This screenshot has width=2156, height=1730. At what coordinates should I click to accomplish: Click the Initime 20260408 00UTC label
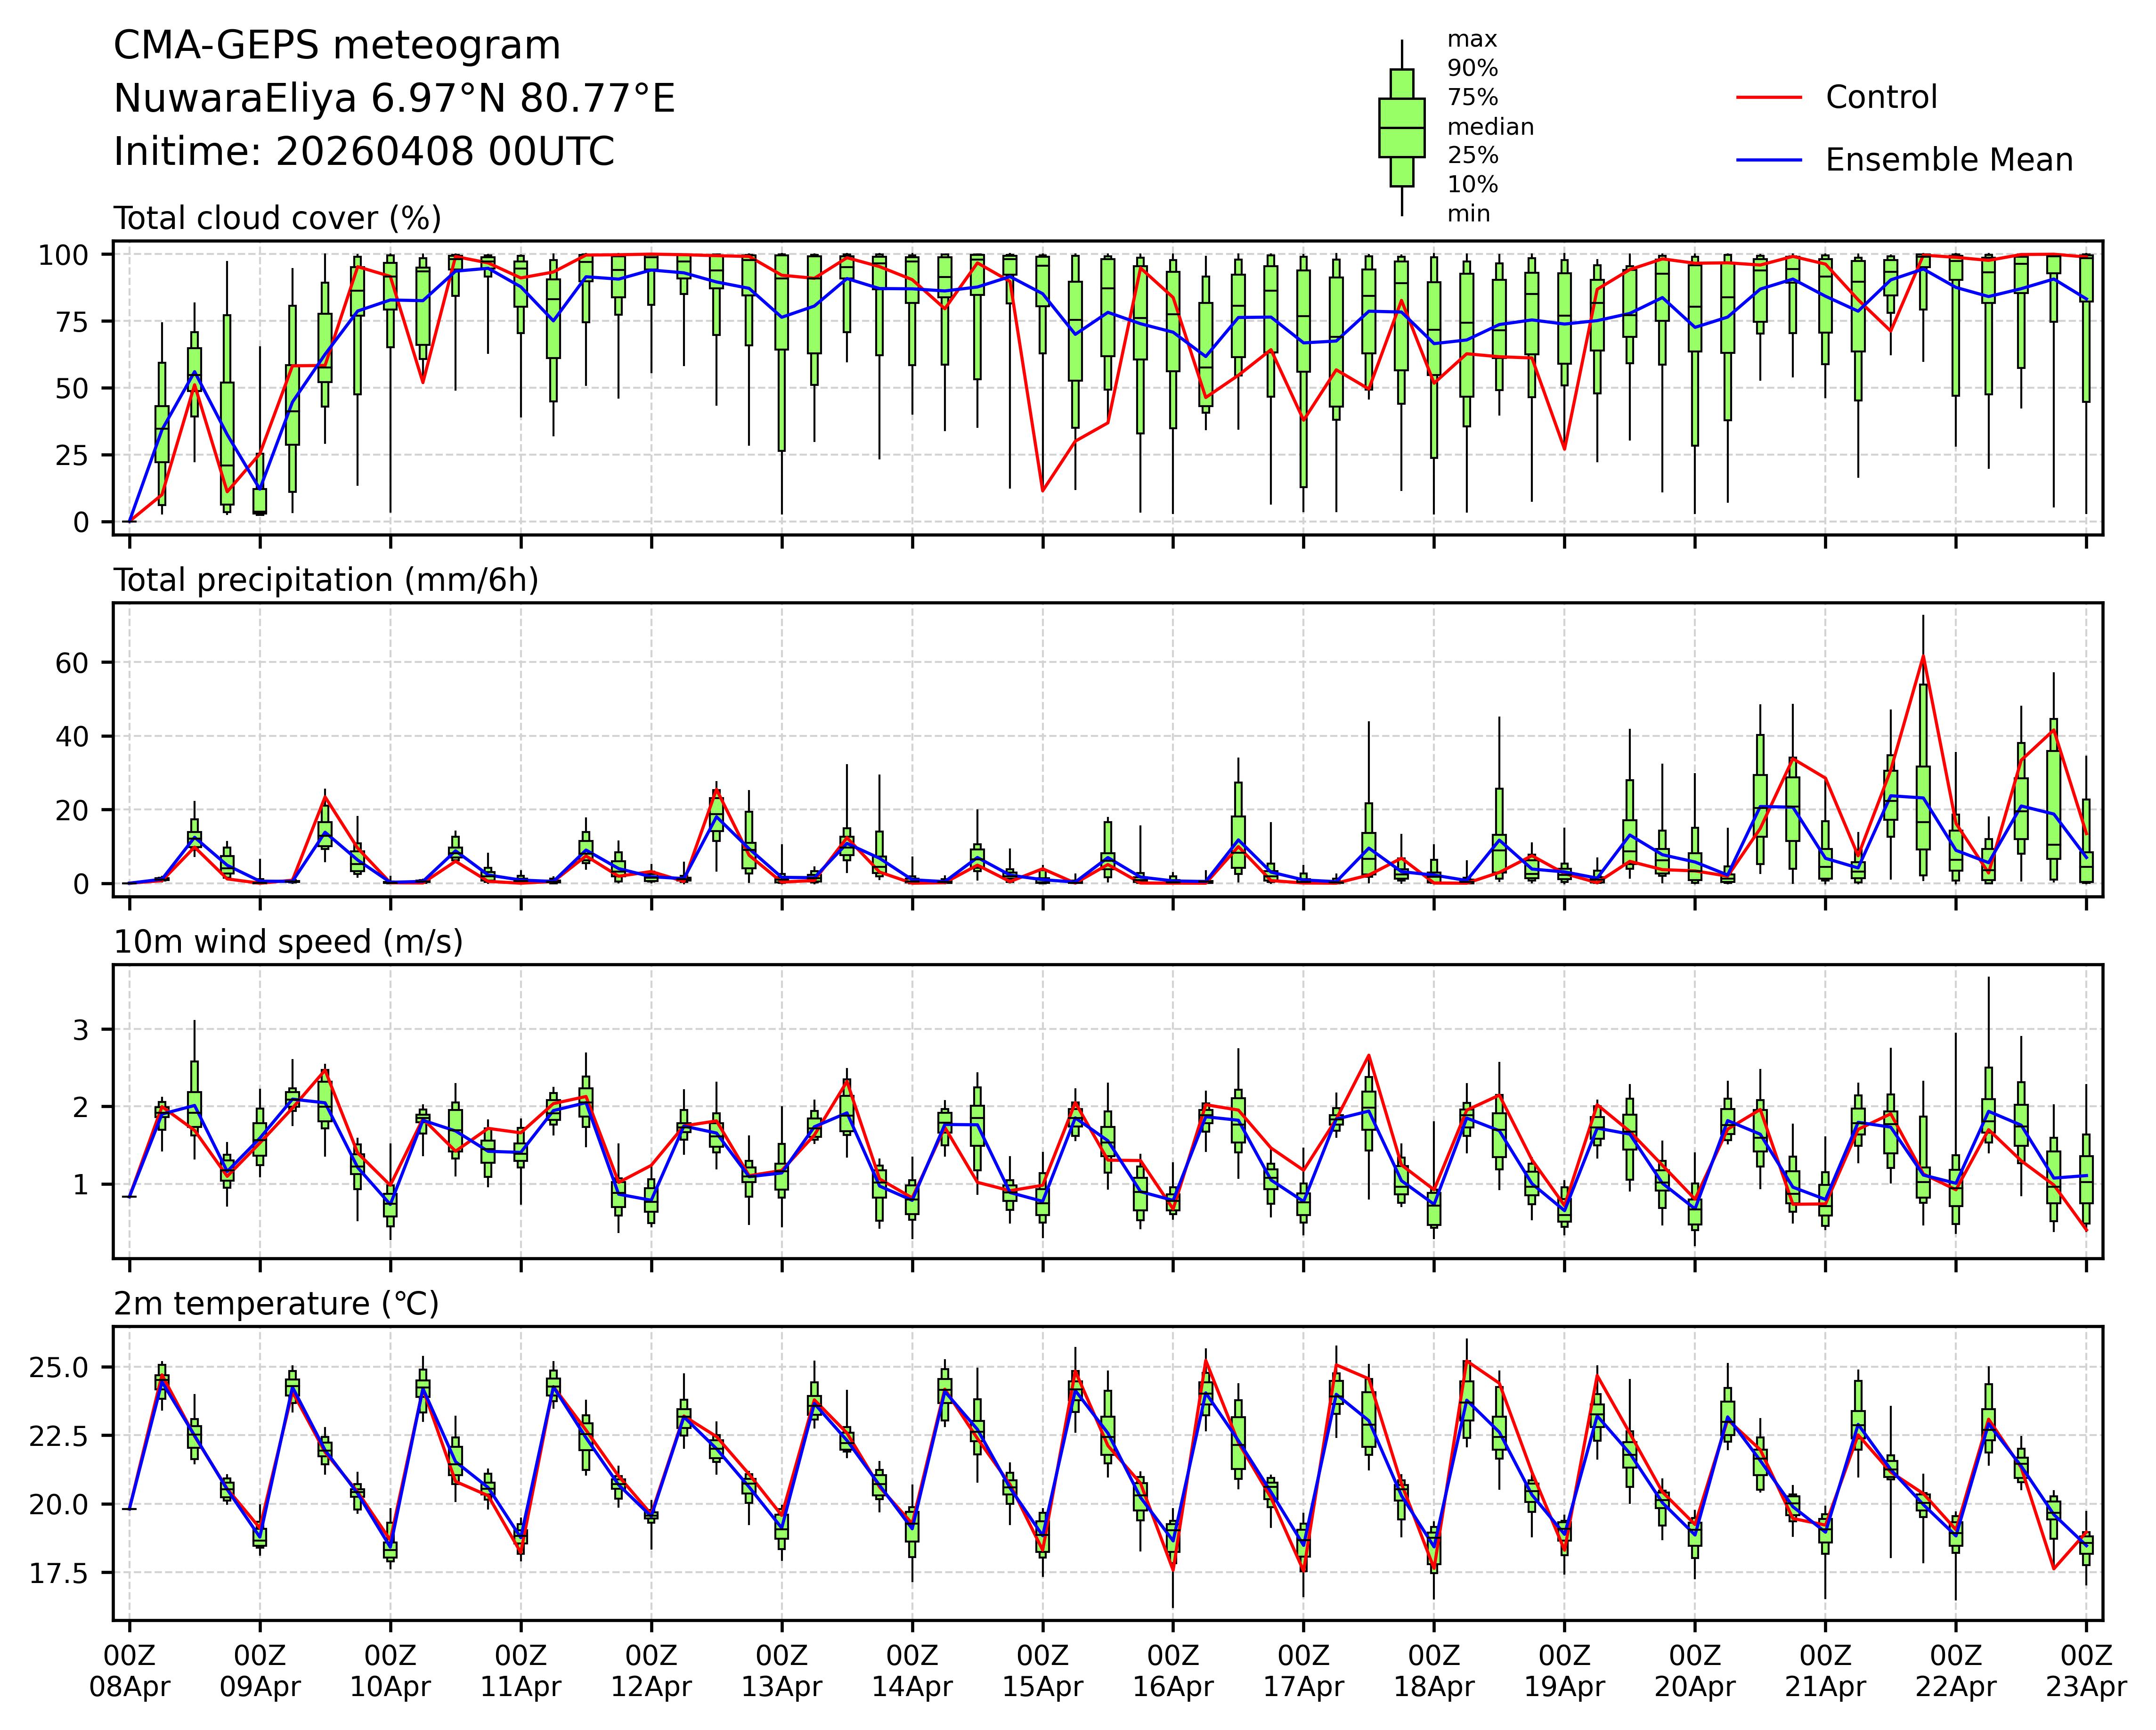click(x=363, y=152)
